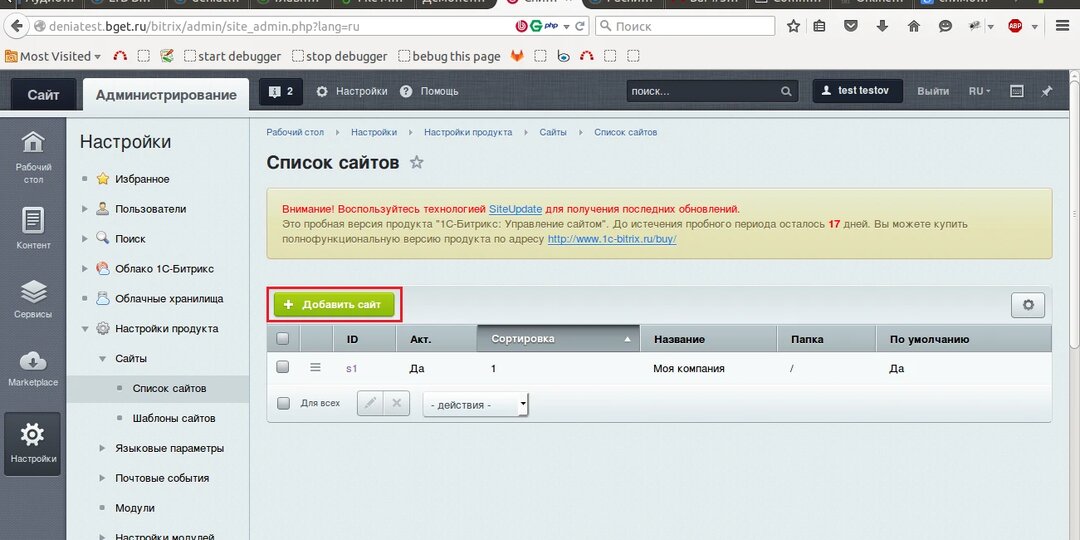Open the Сервисы sidebar section

pyautogui.click(x=33, y=298)
